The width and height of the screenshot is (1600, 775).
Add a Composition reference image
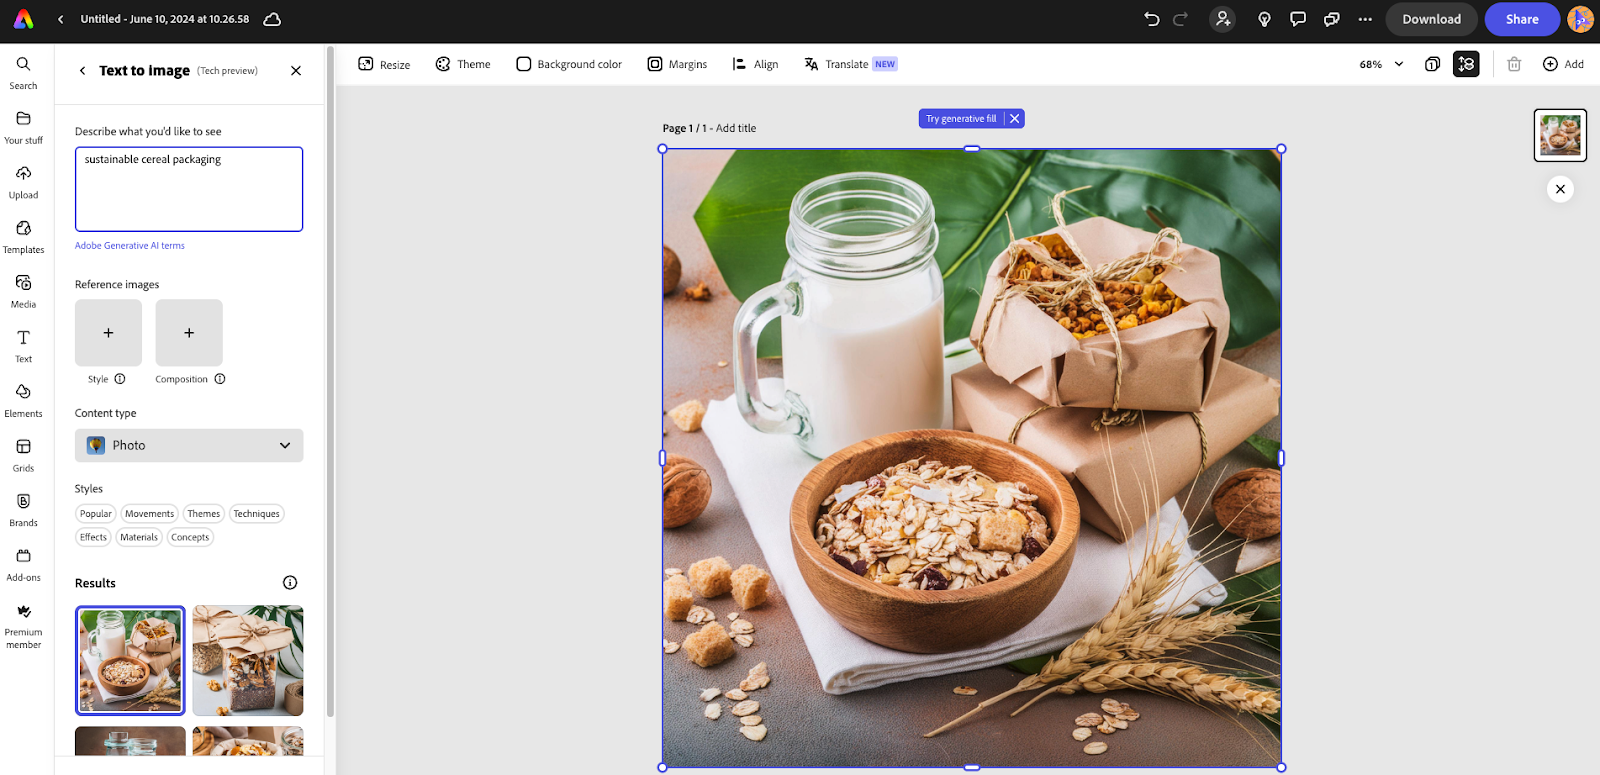(x=189, y=333)
